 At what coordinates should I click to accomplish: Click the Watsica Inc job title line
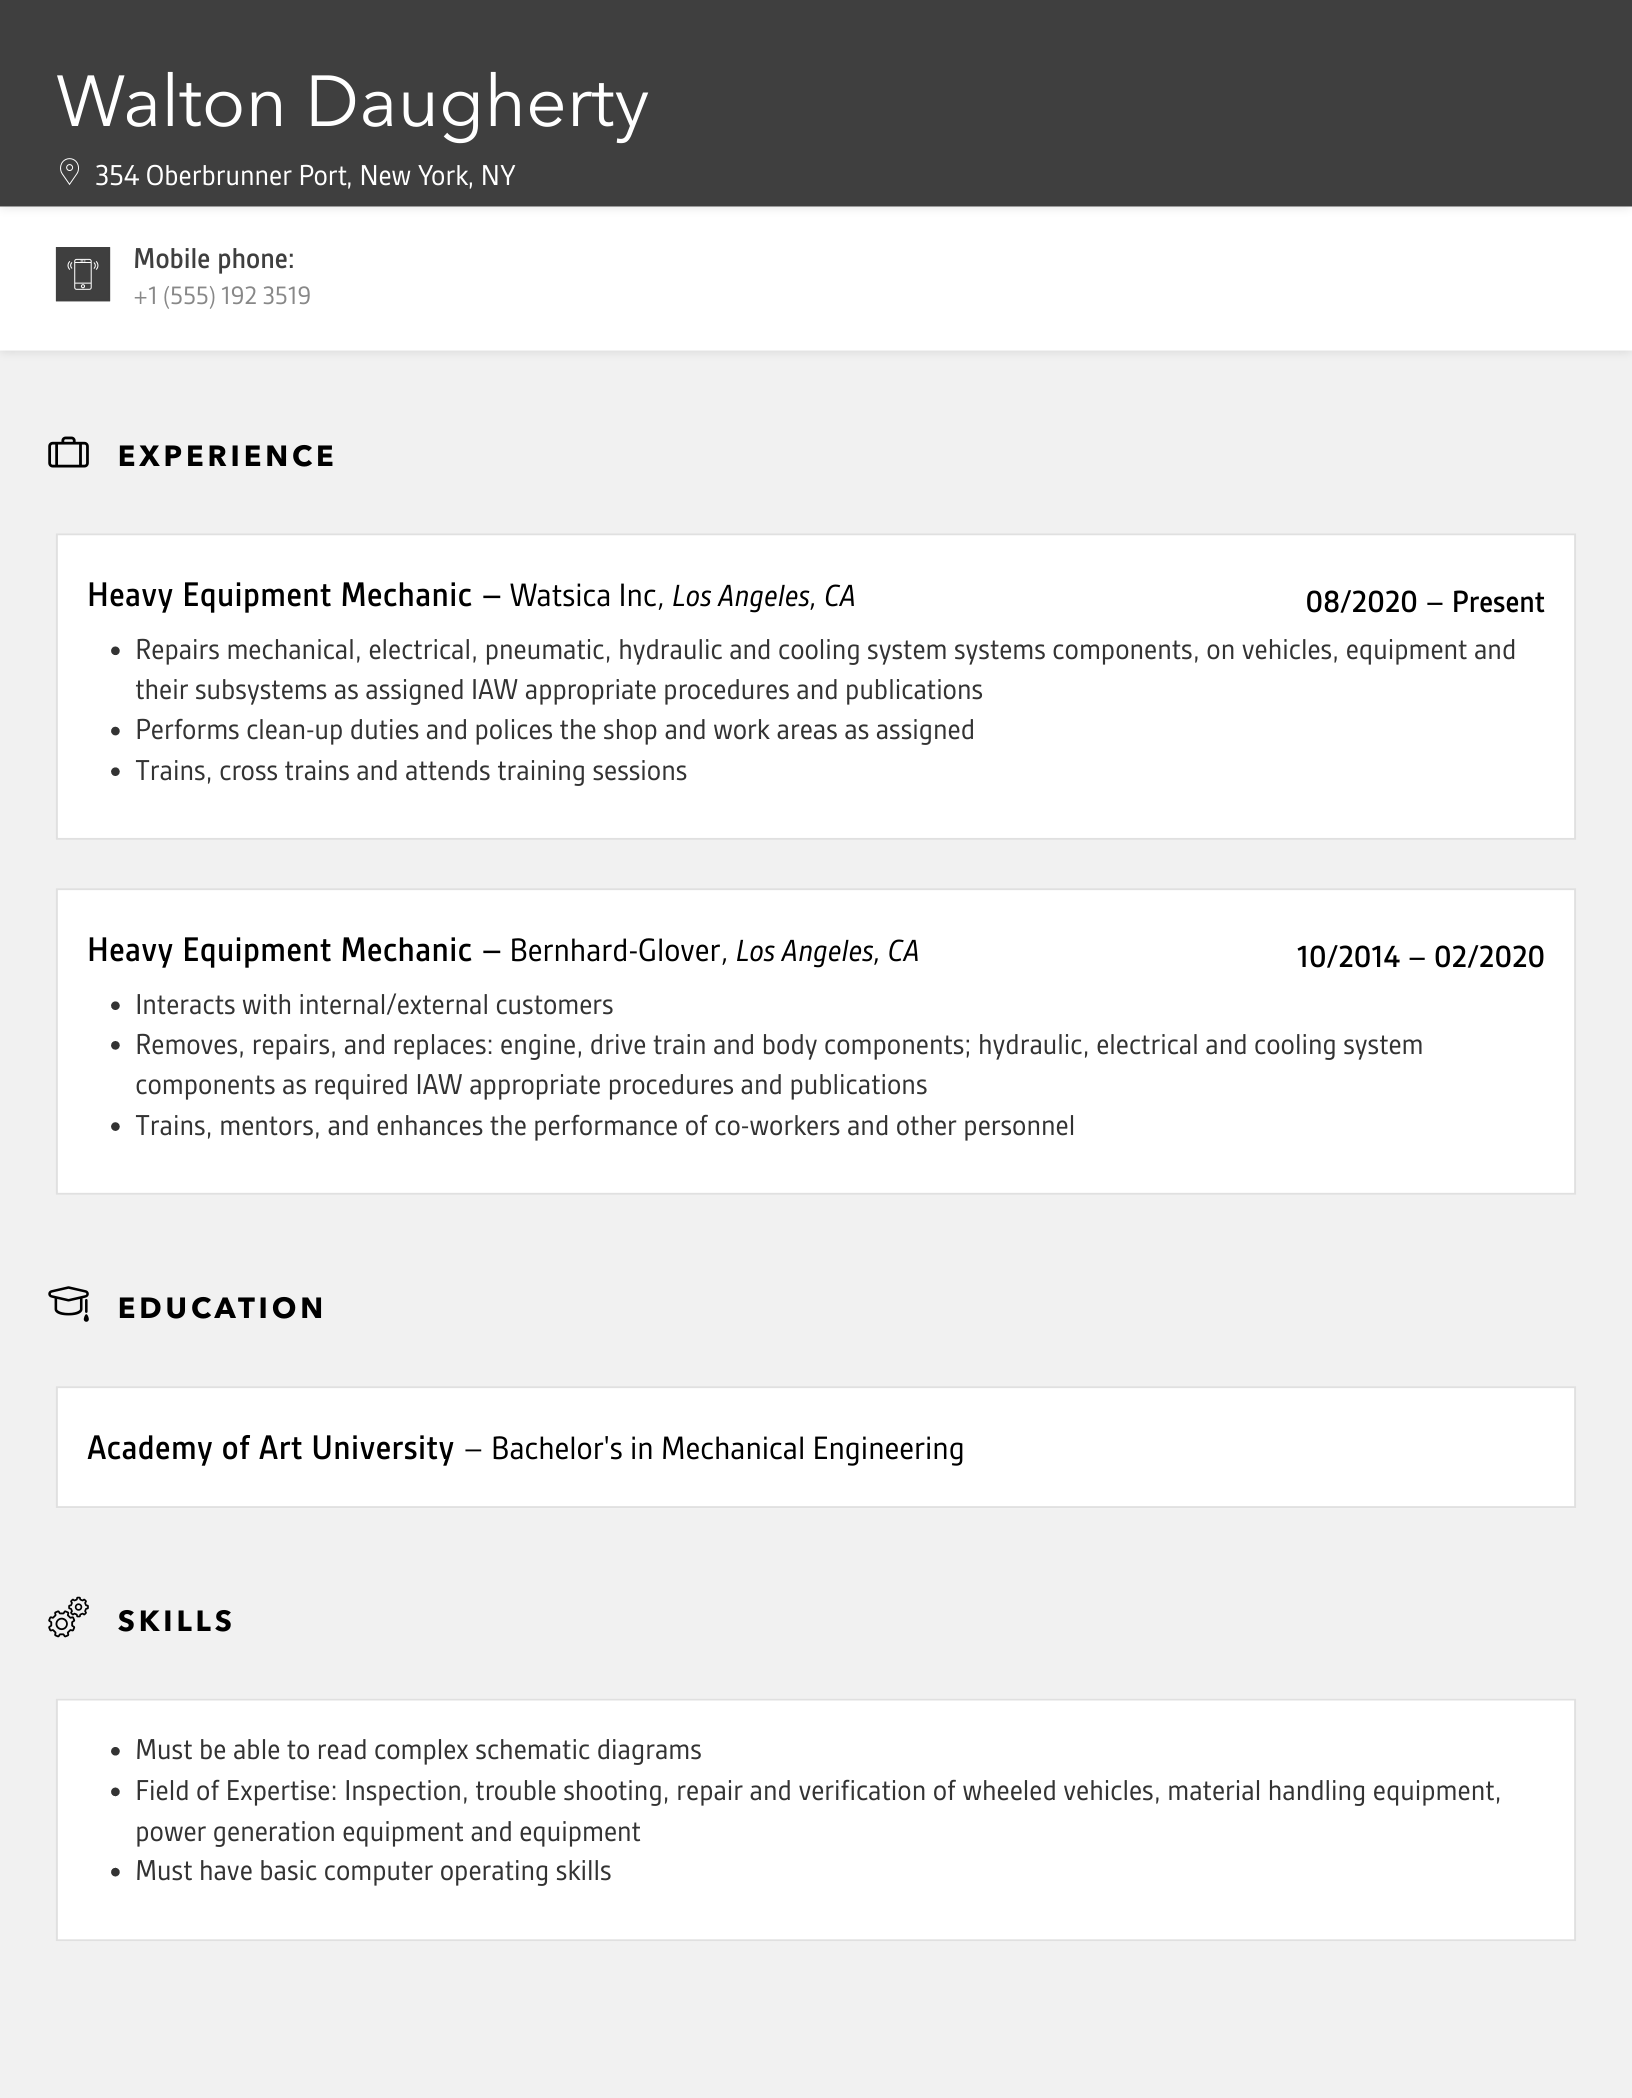click(x=471, y=596)
